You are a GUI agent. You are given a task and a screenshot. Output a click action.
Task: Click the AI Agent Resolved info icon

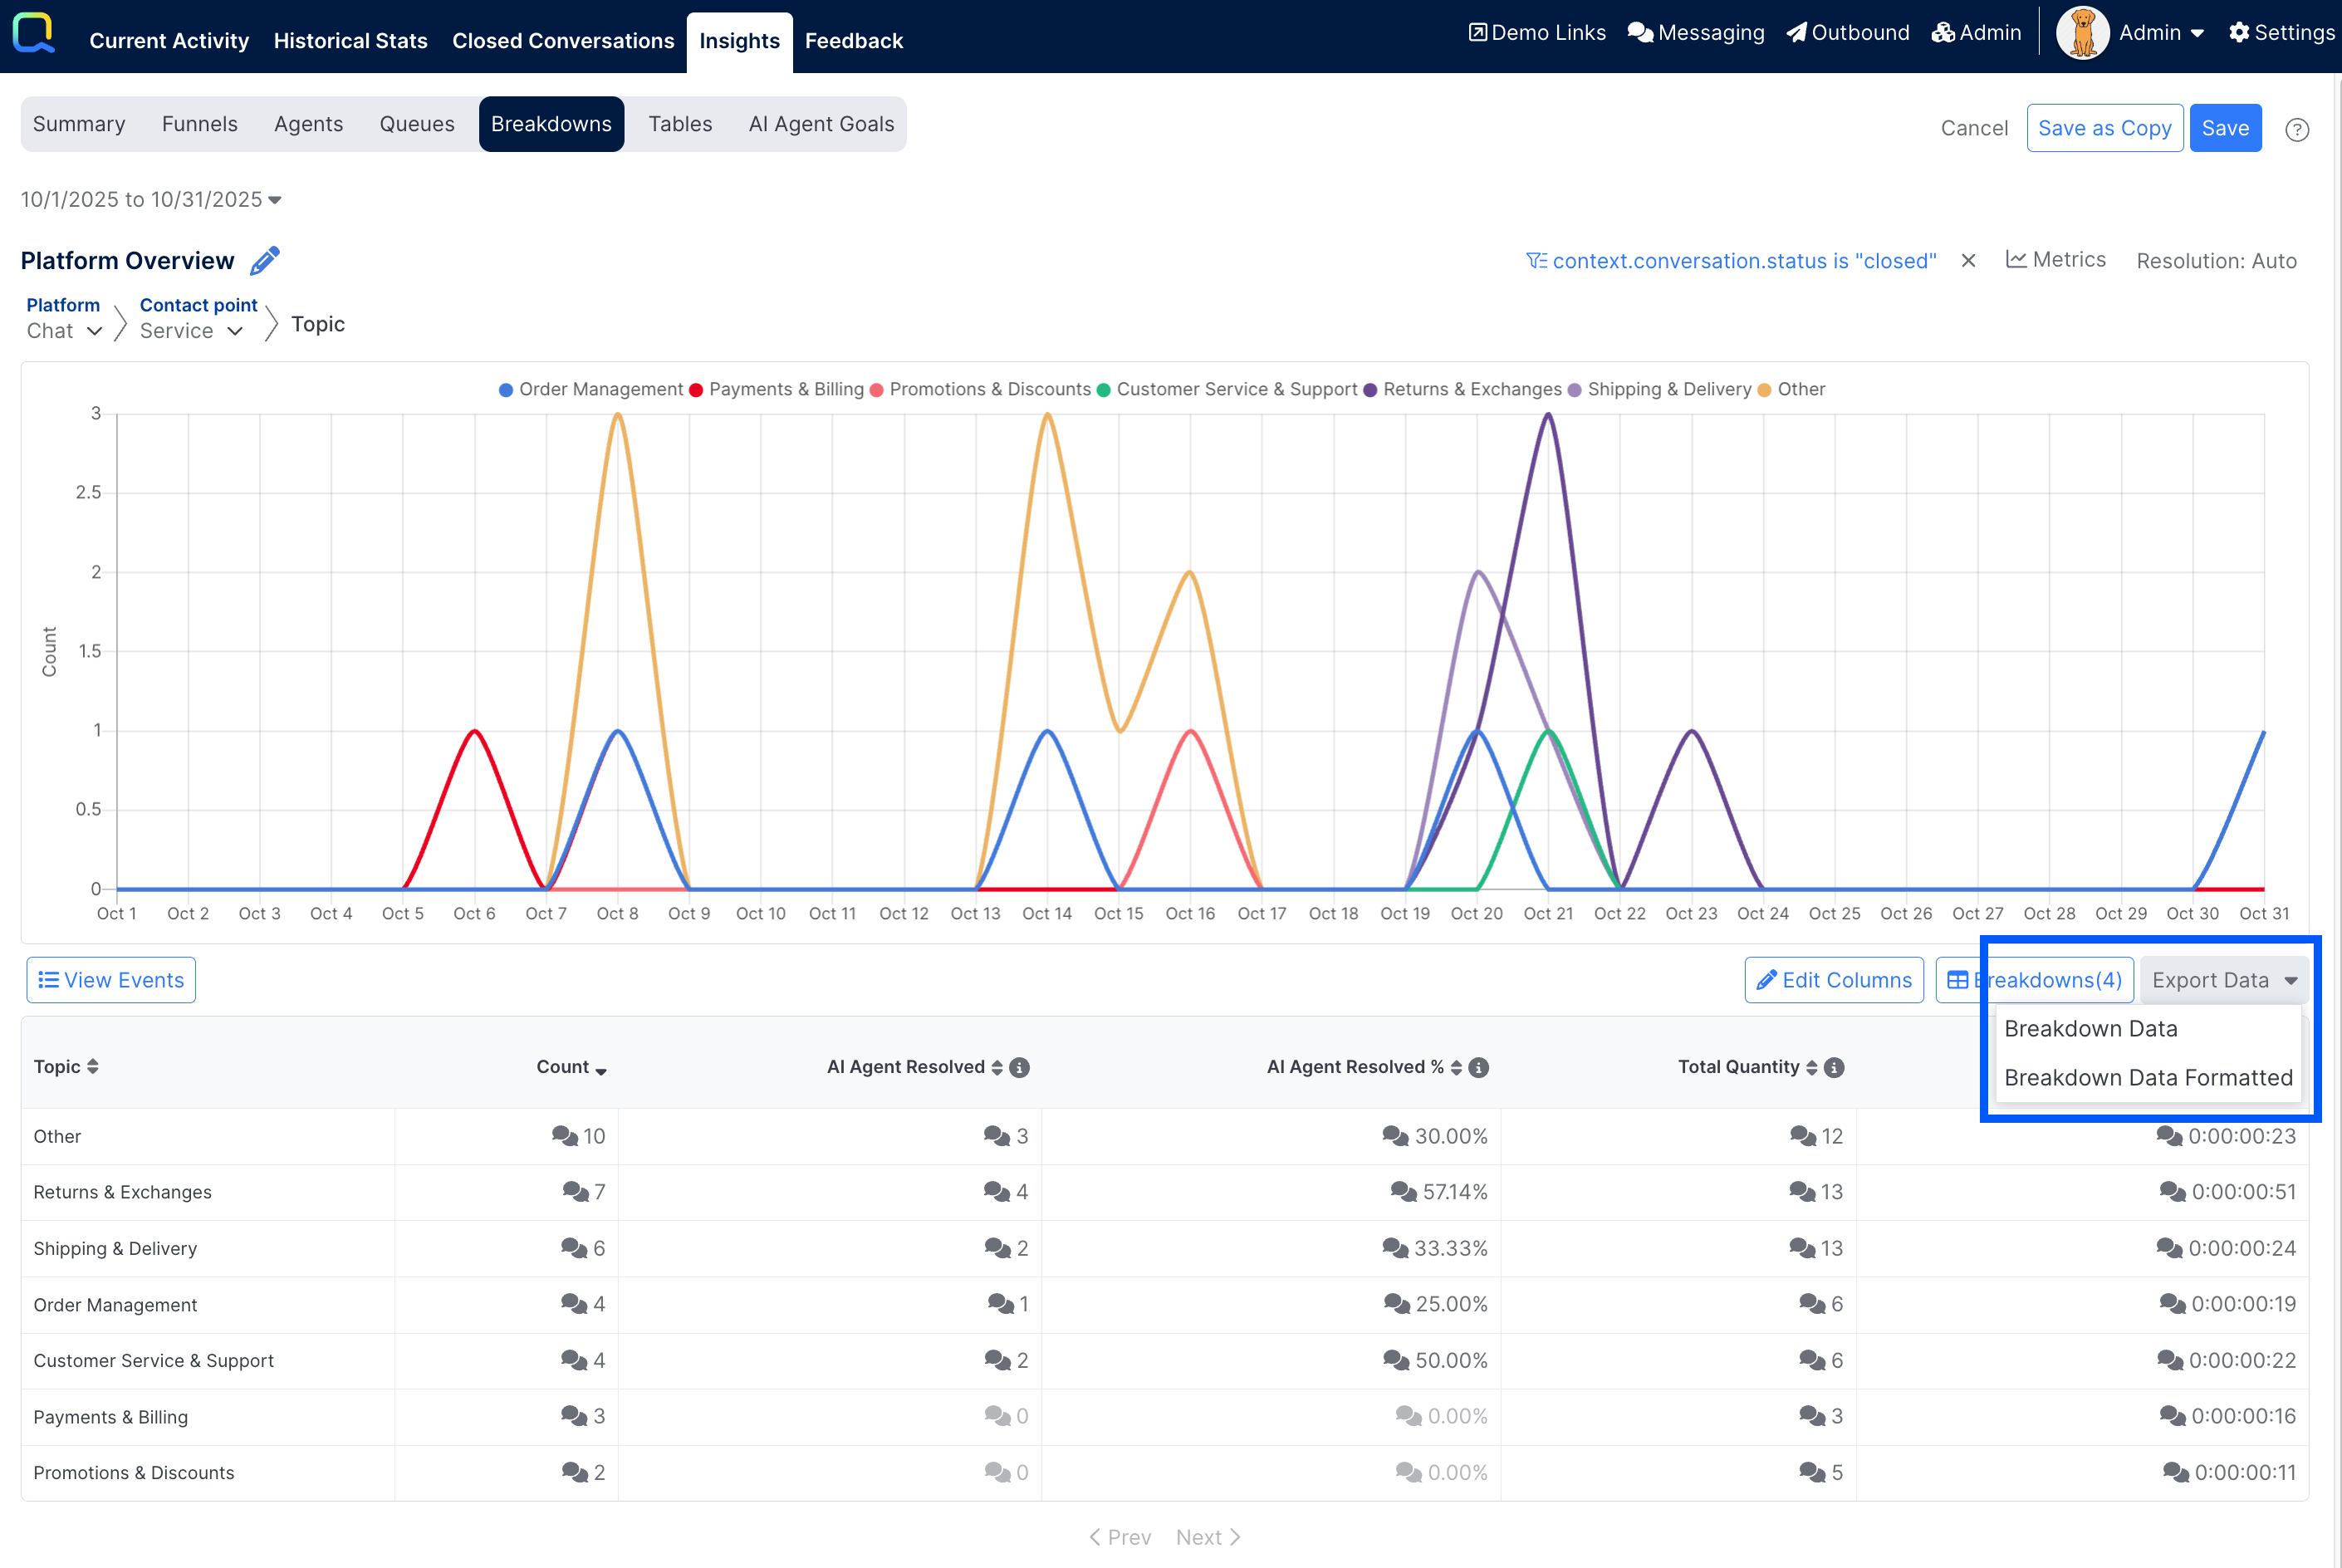coord(1019,1067)
